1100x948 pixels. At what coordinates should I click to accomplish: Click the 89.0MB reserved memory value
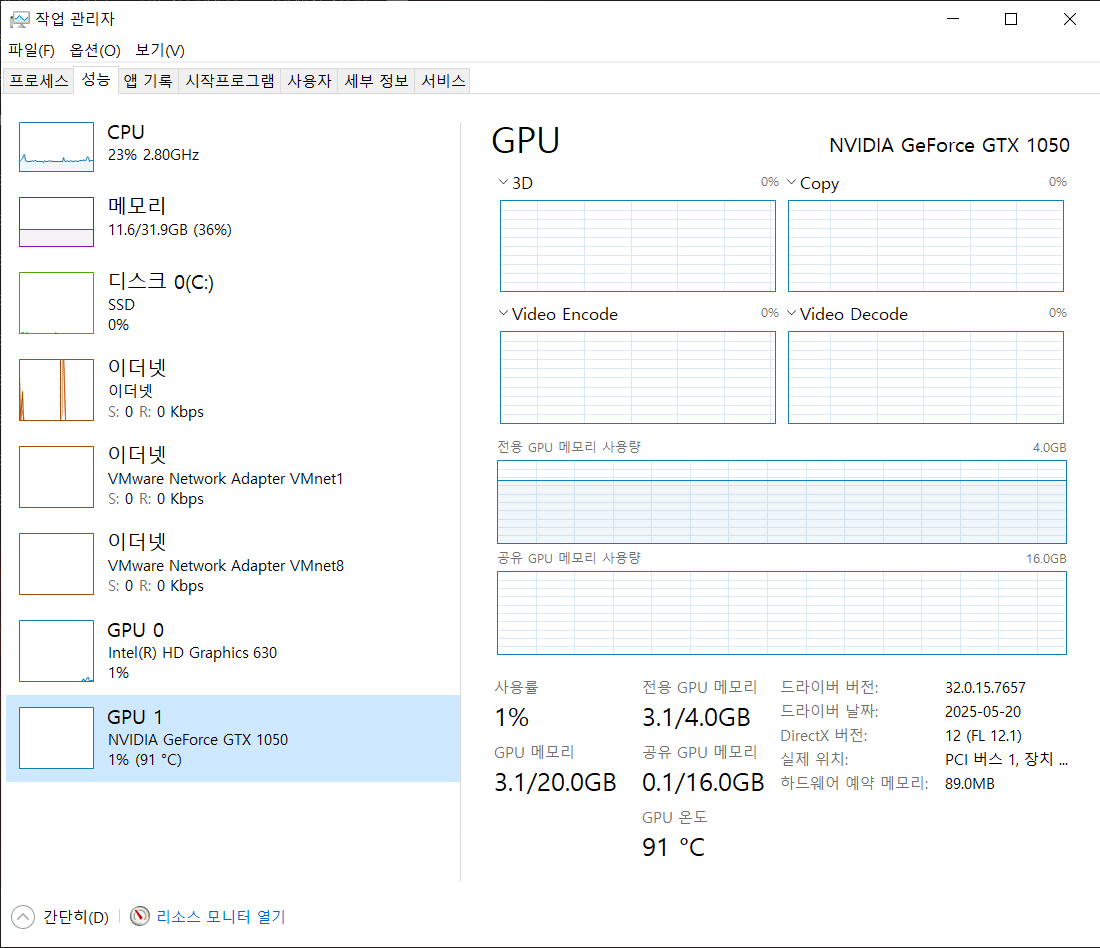coord(970,784)
